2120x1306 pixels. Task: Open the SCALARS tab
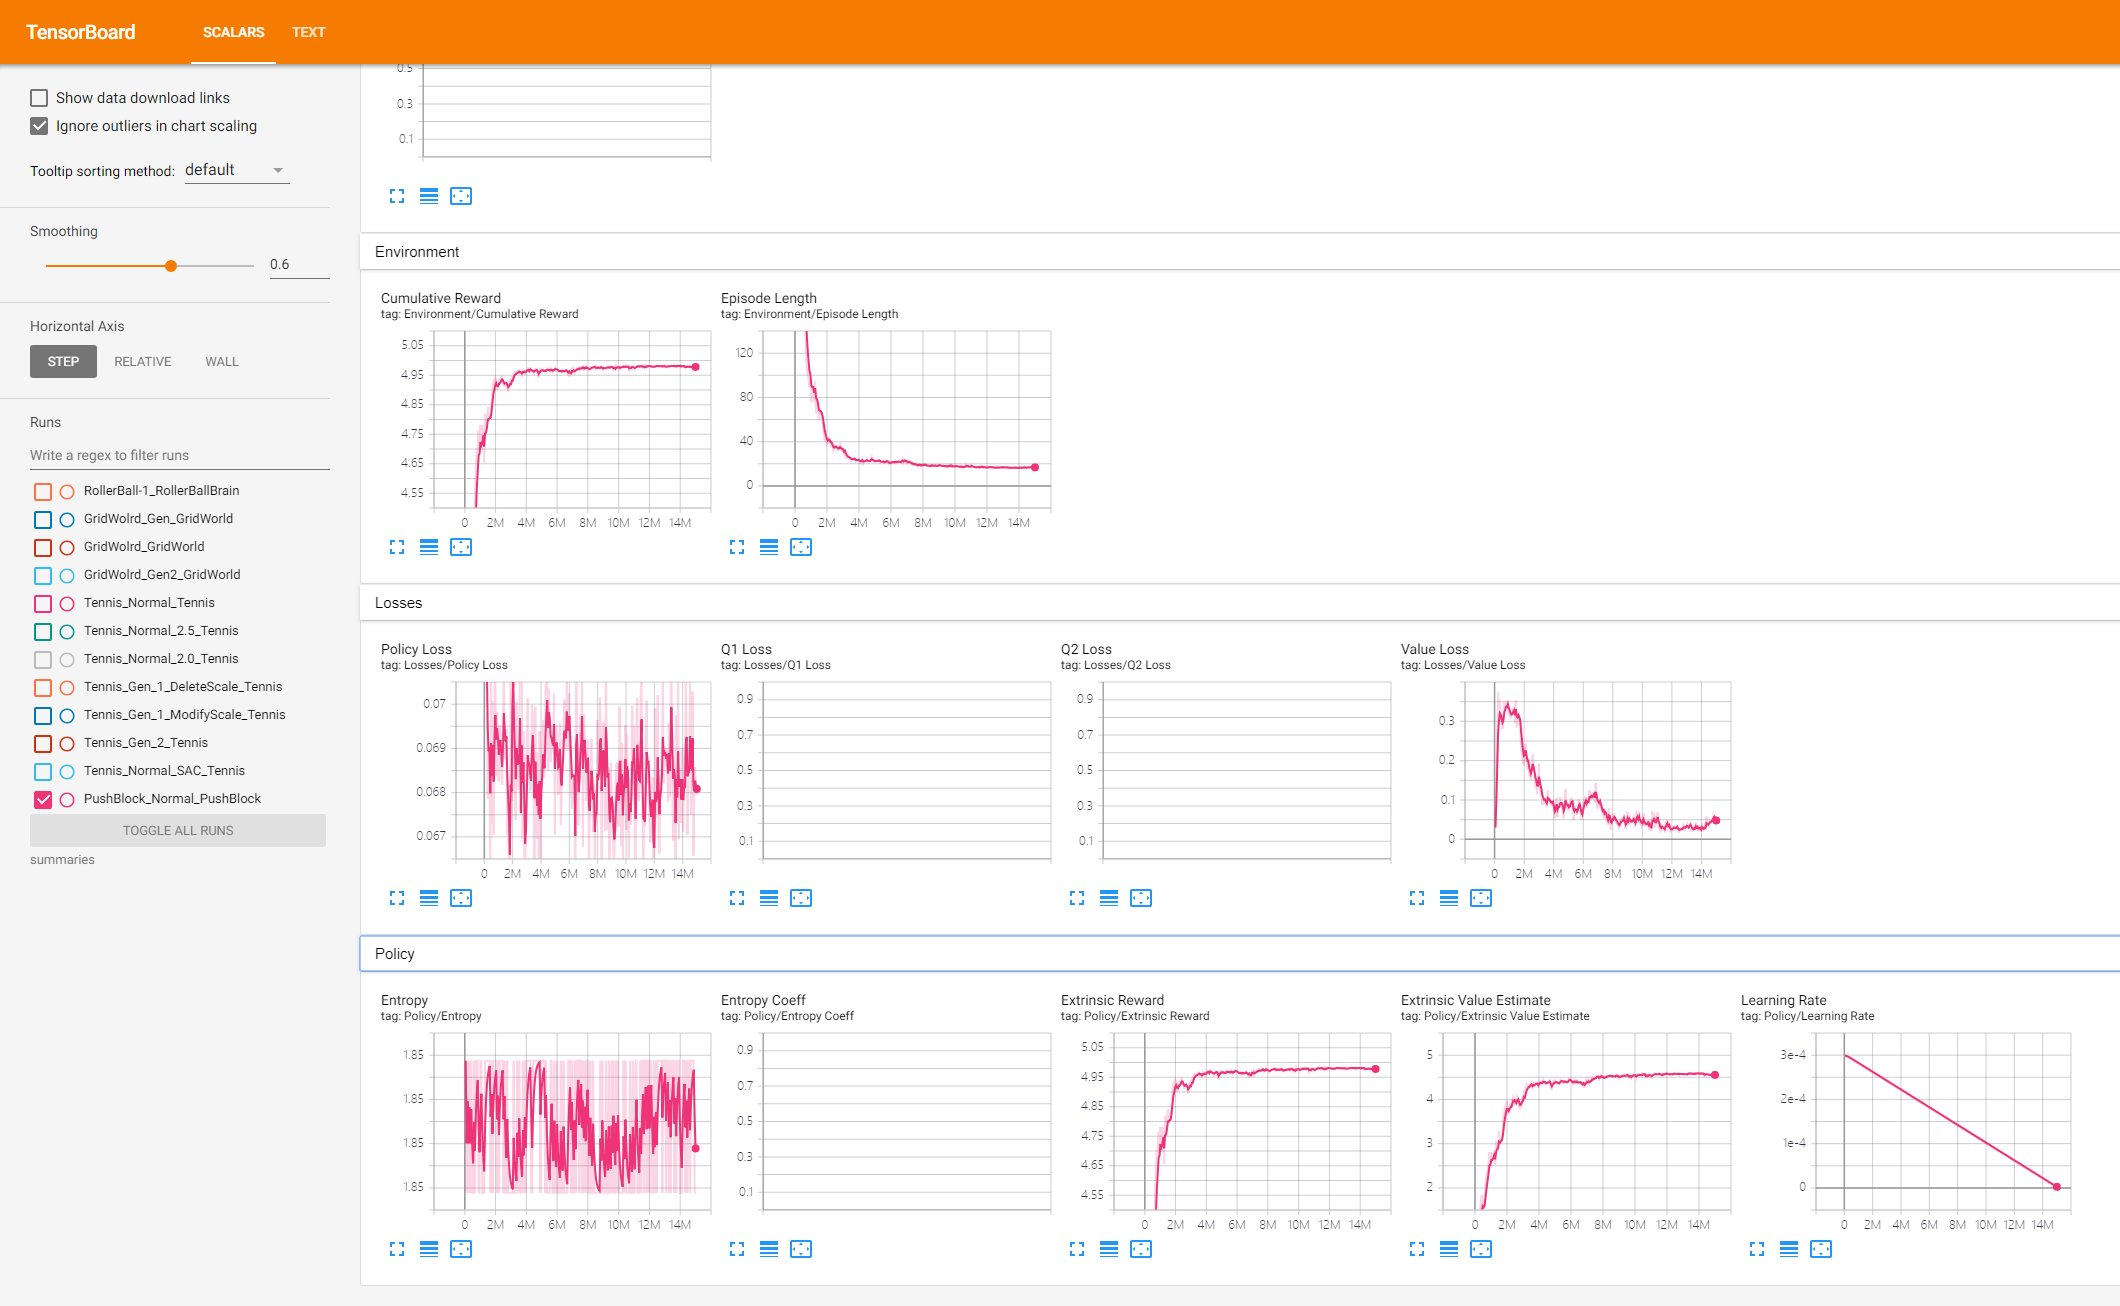tap(233, 32)
